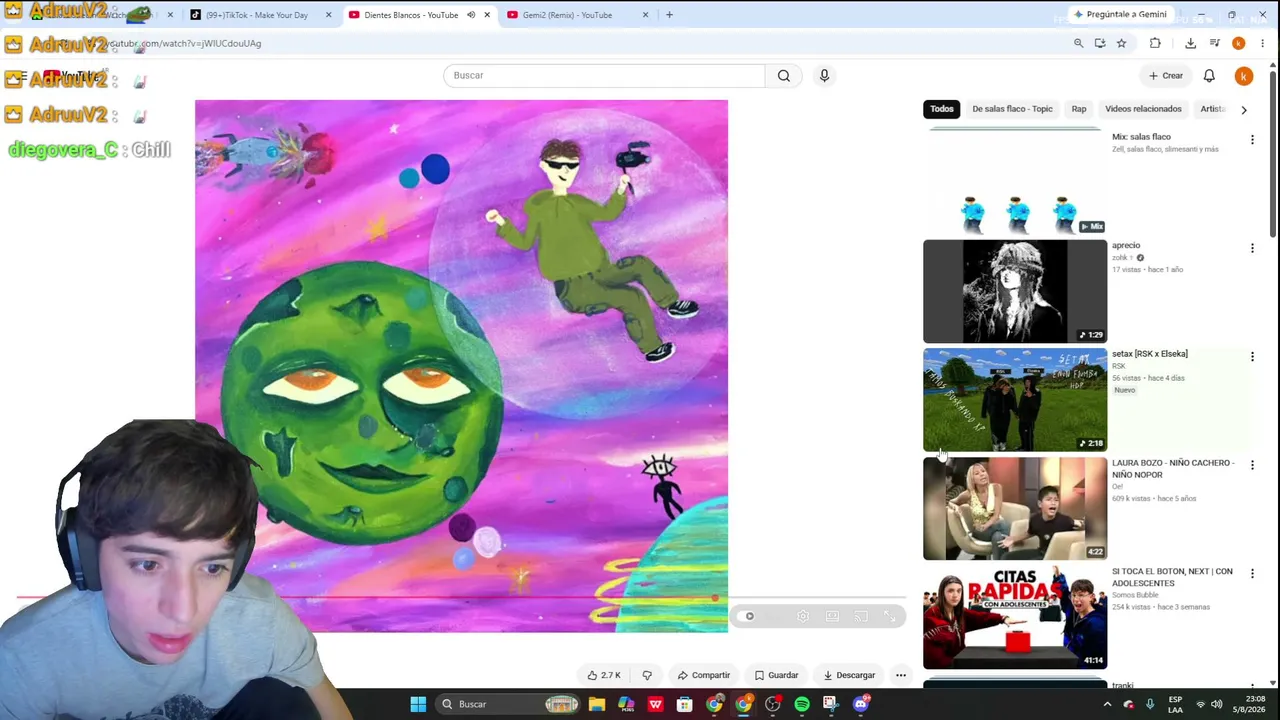Open the 'aprecio' video thumbnail
Screen dimensions: 1280x720
click(1015, 292)
